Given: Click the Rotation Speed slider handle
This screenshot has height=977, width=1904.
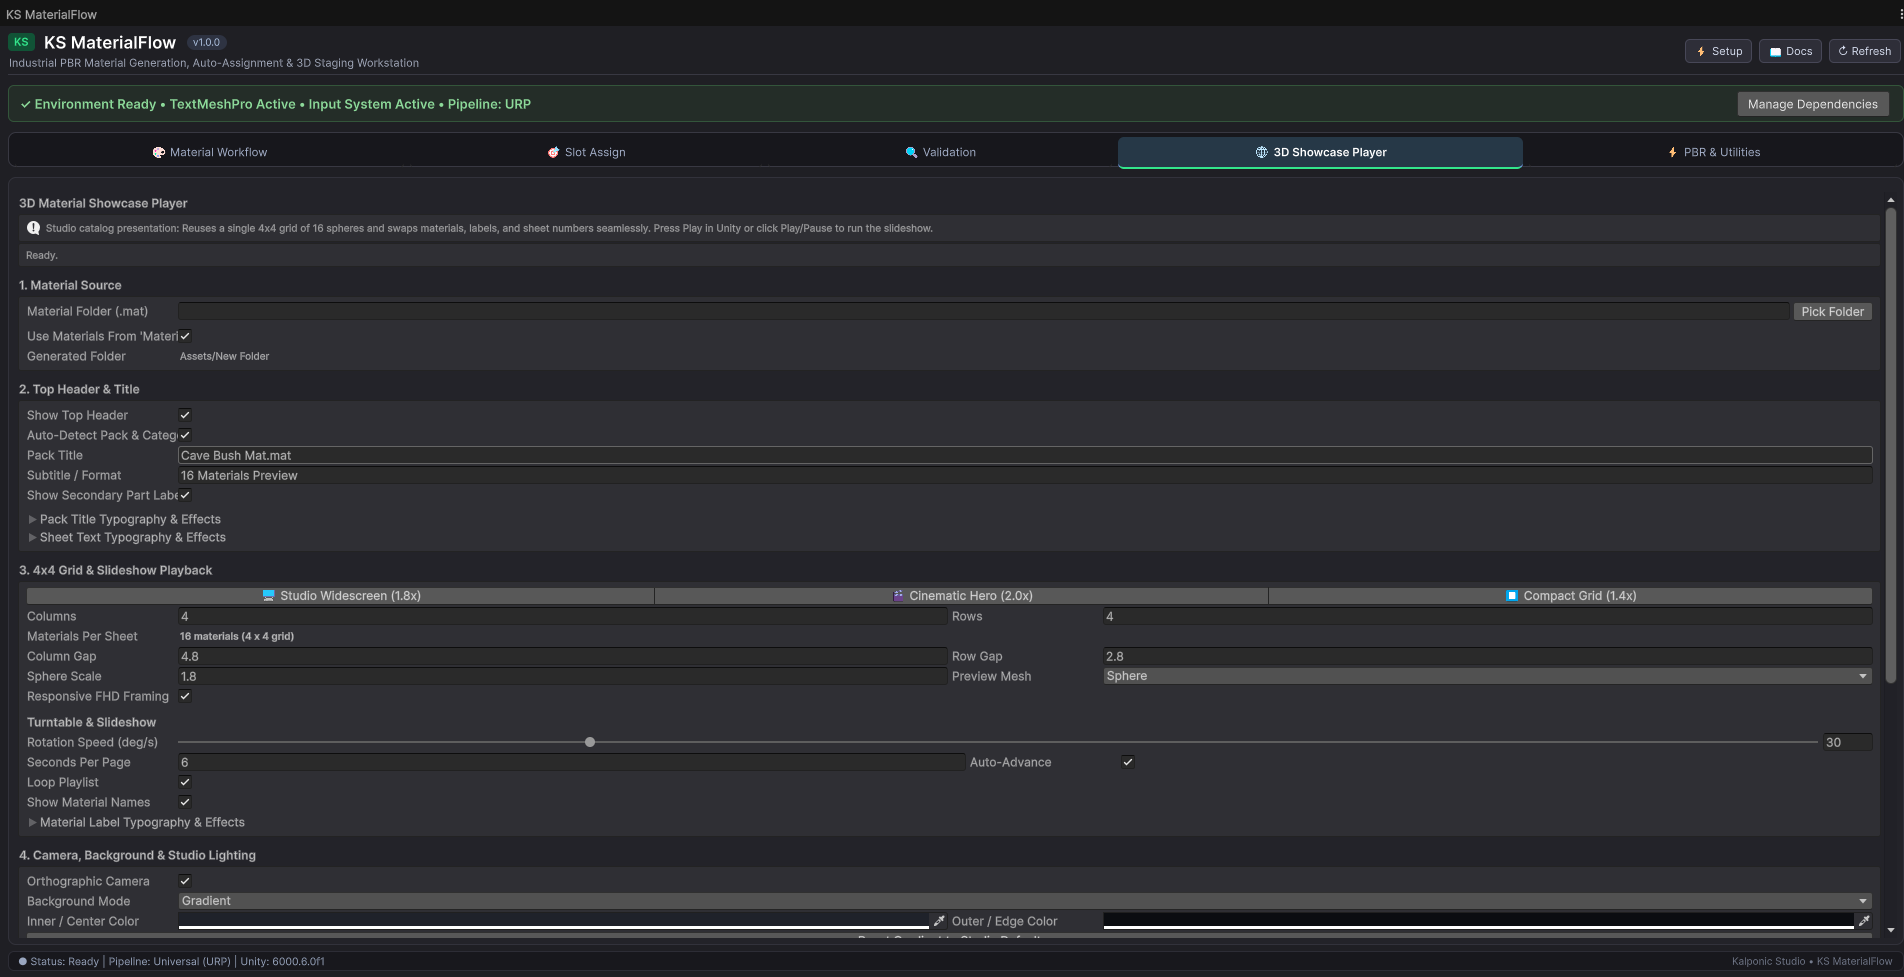Looking at the screenshot, I should point(590,742).
